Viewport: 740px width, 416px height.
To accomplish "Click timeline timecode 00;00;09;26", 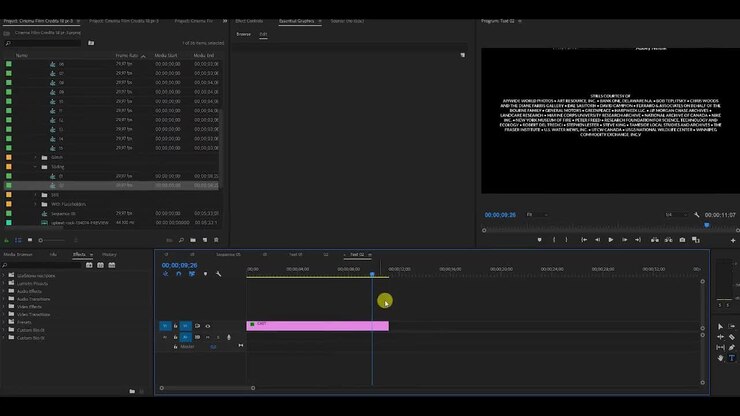I will [179, 265].
